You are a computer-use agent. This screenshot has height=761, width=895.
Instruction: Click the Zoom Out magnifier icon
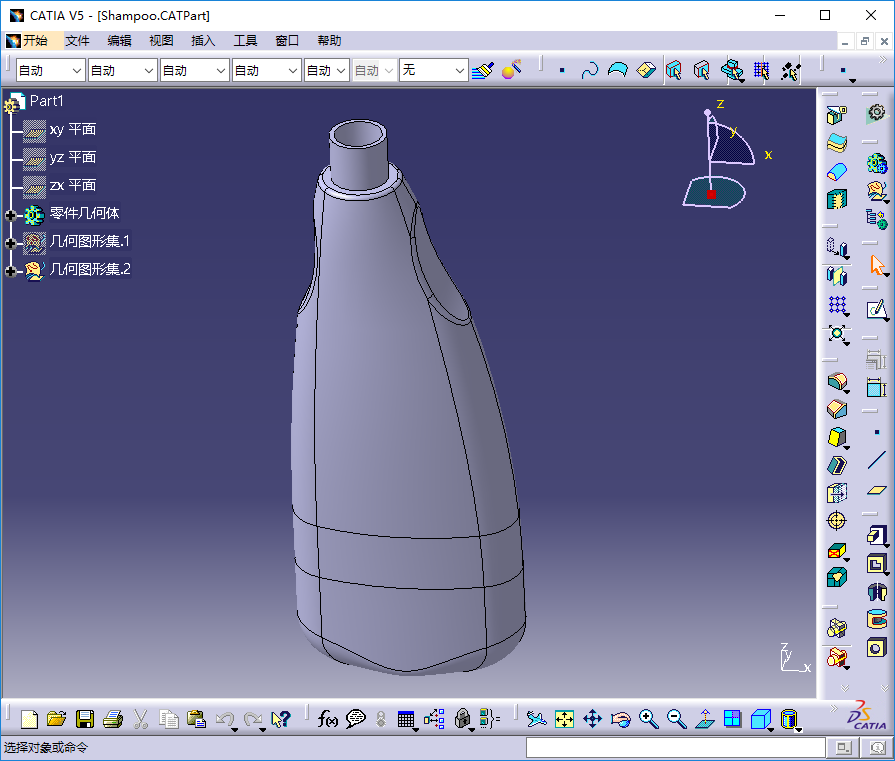(x=677, y=719)
